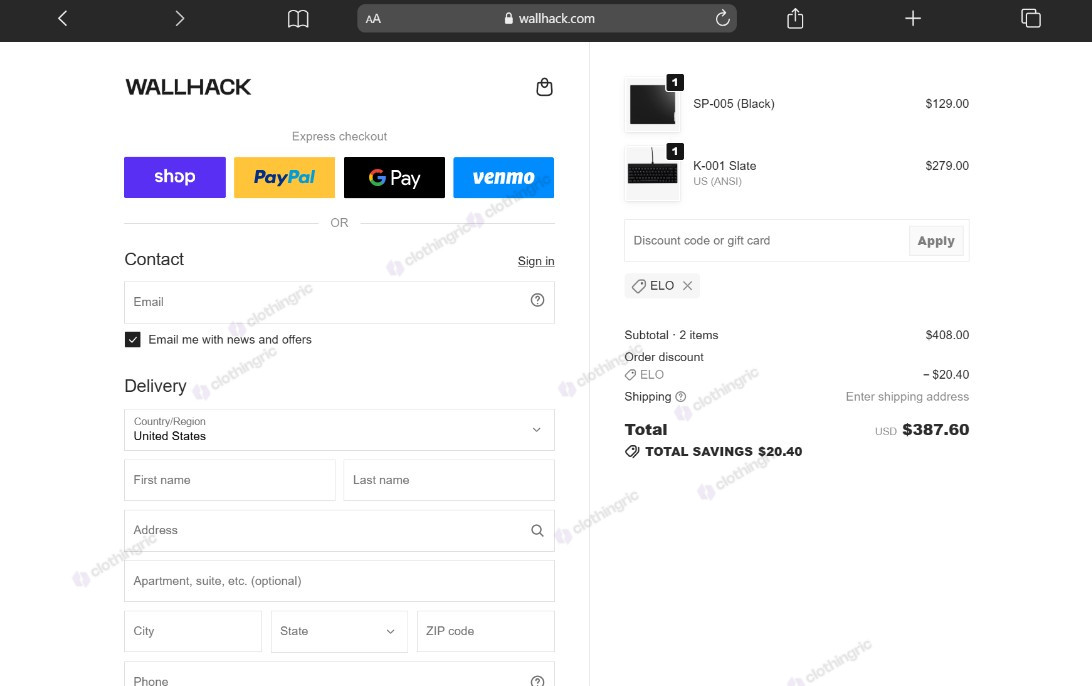Click the $387.60 total amount
The width and height of the screenshot is (1092, 686).
coord(935,430)
